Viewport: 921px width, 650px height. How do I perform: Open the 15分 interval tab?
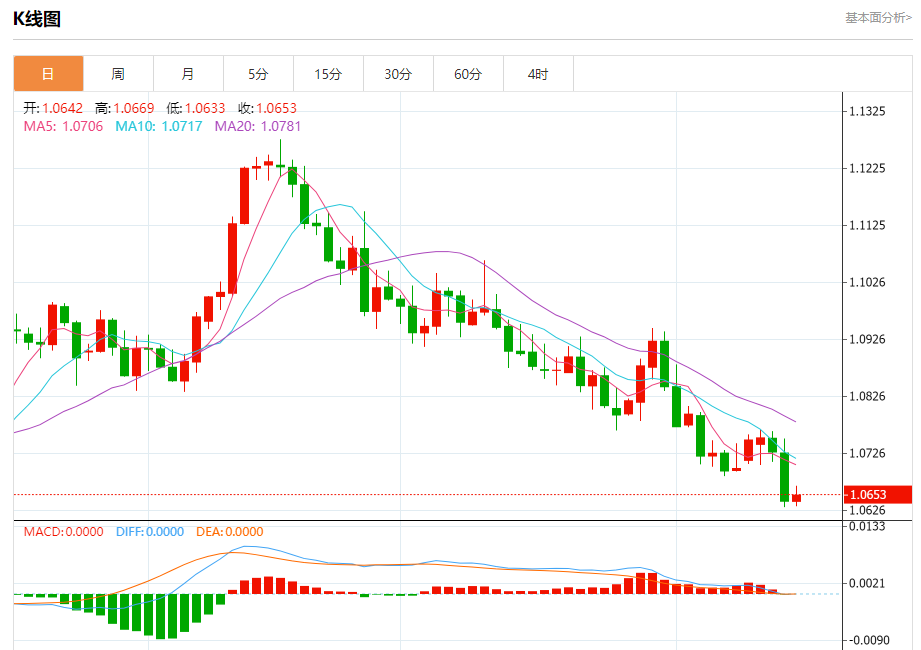(328, 74)
